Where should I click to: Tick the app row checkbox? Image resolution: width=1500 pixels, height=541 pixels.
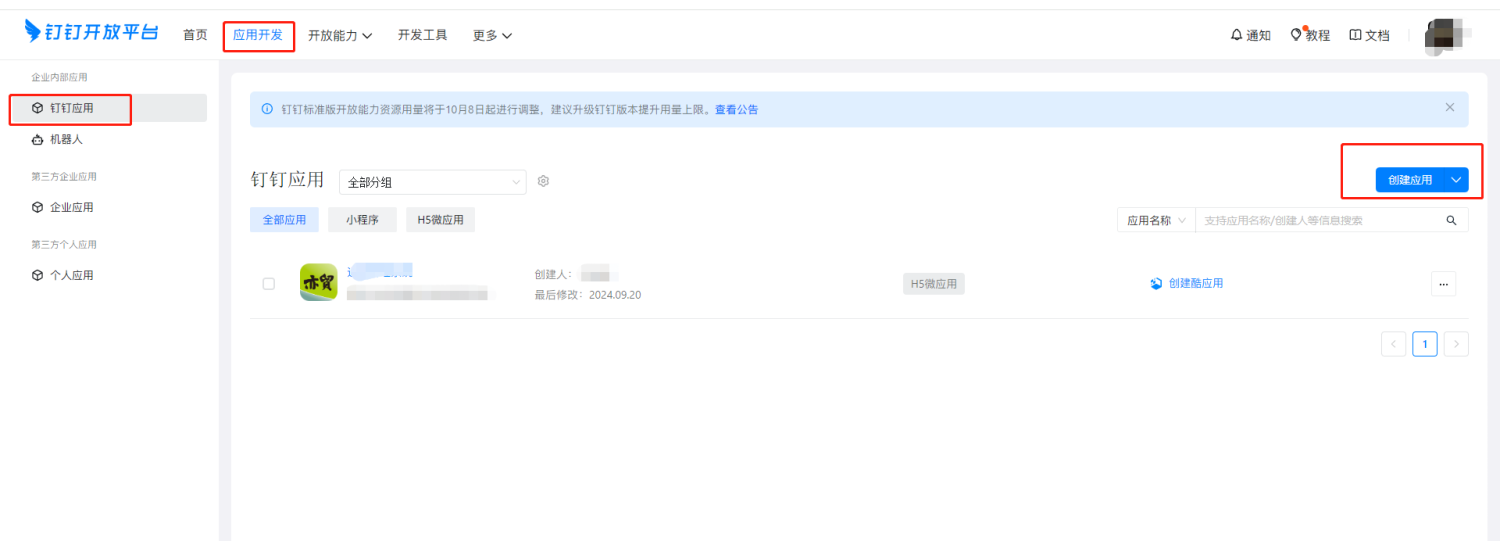point(268,284)
